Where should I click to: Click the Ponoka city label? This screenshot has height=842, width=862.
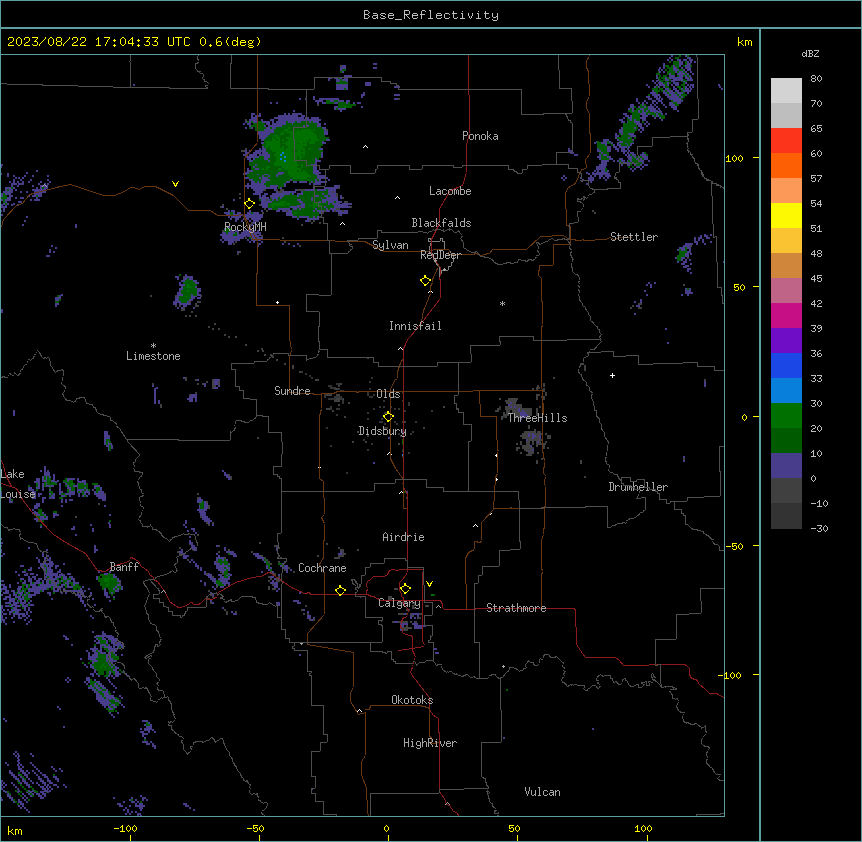[480, 136]
